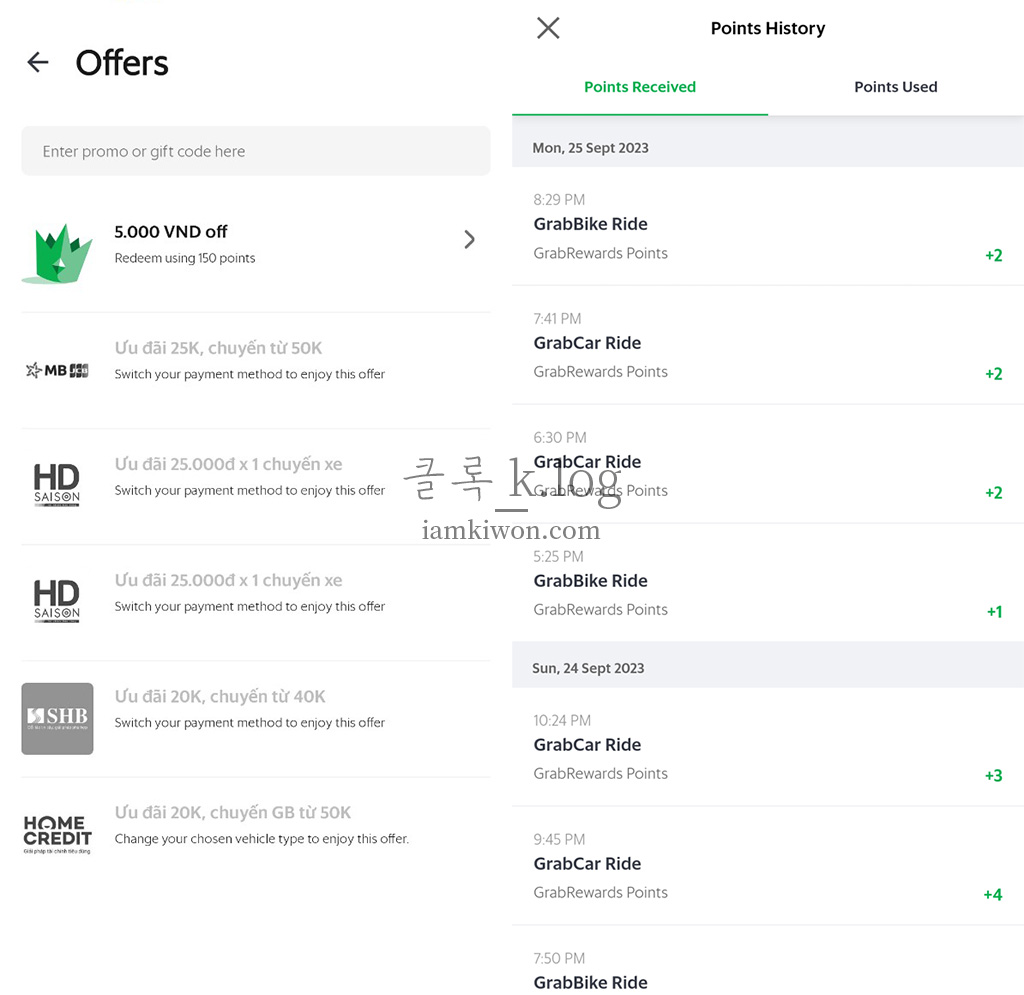Close the Points History screen
Image resolution: width=1024 pixels, height=995 pixels.
click(x=548, y=28)
